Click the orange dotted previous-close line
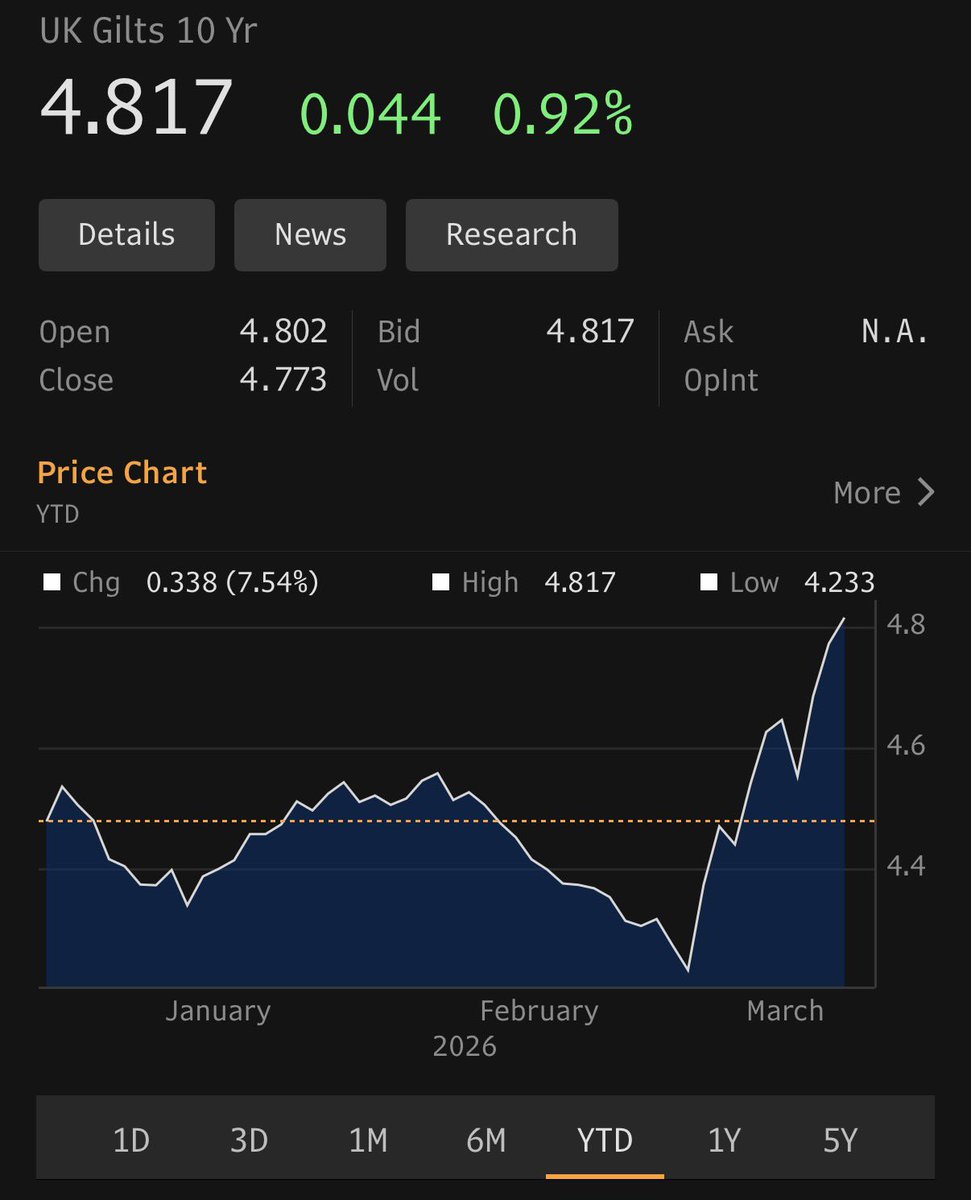The image size is (971, 1200). pyautogui.click(x=457, y=821)
